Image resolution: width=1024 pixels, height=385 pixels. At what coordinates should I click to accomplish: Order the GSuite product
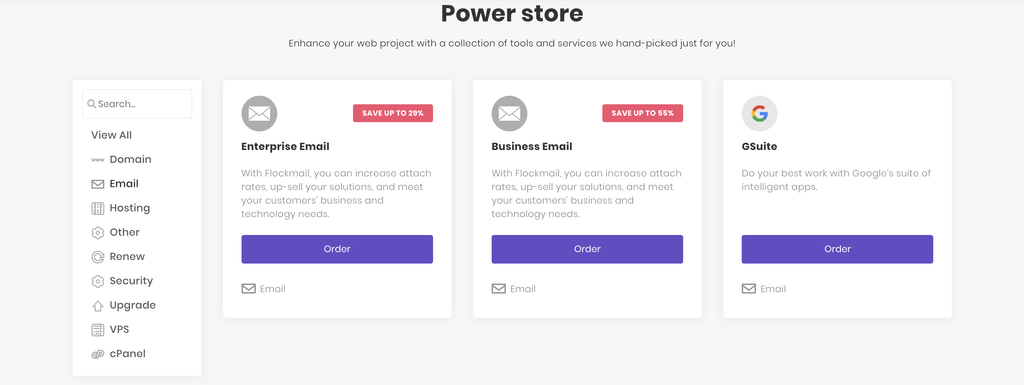[837, 249]
